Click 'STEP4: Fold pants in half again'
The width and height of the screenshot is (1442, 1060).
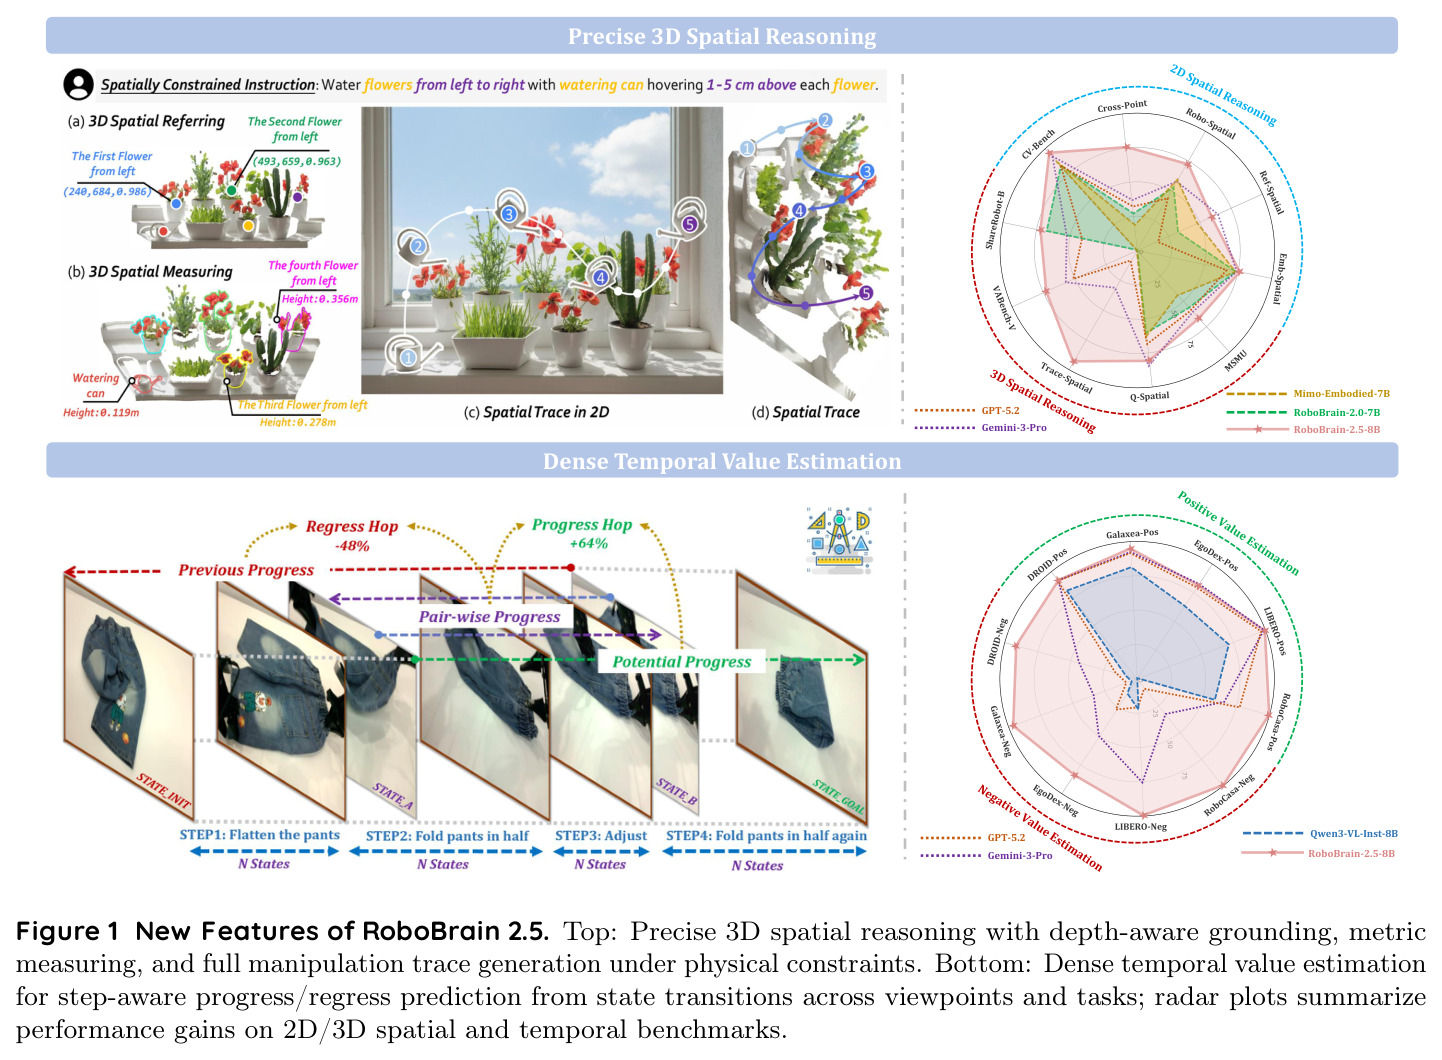767,836
